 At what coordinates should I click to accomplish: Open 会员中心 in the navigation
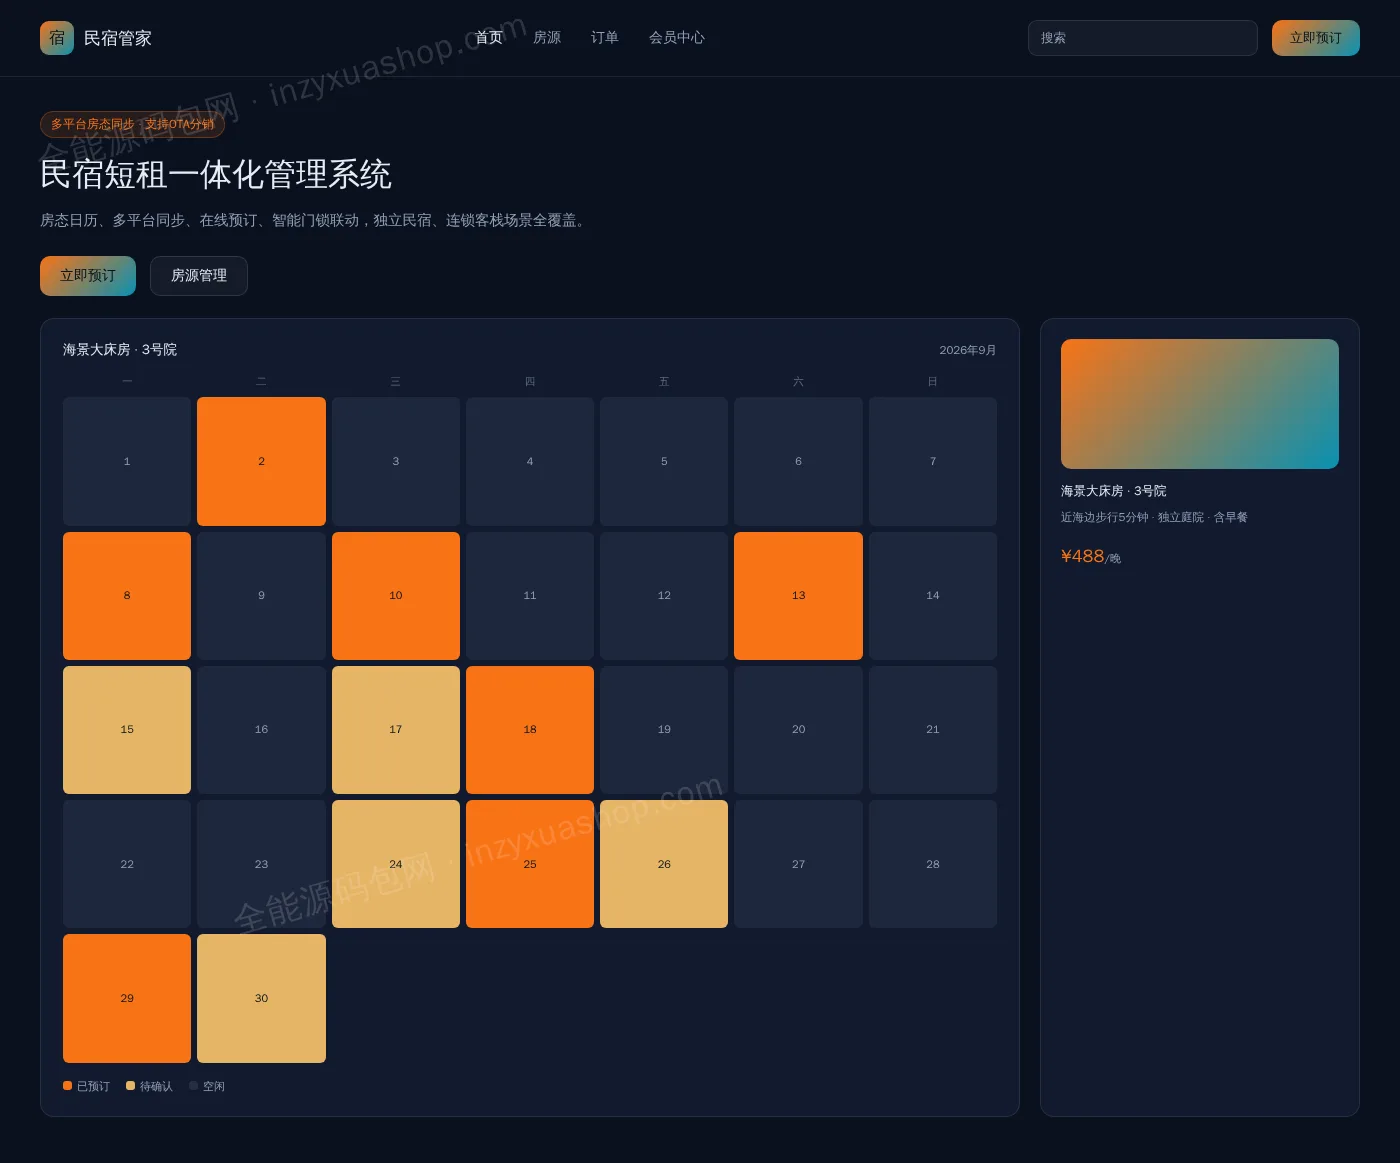[x=677, y=38]
